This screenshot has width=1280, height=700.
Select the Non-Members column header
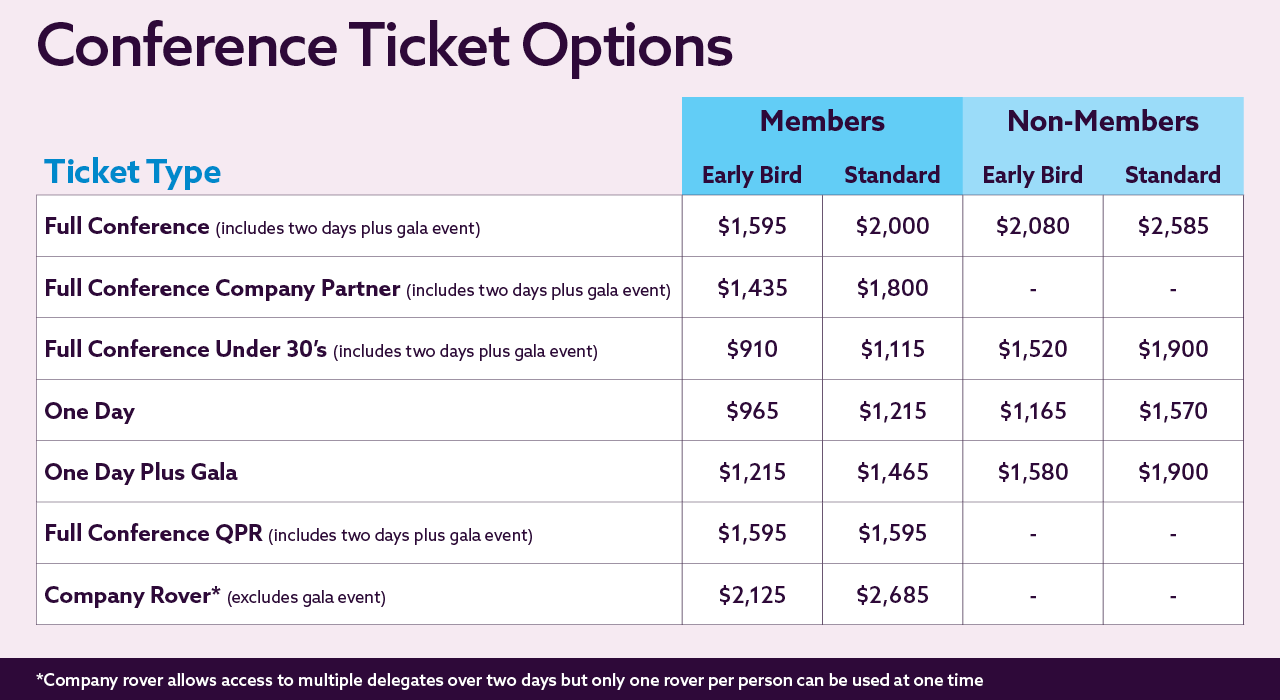(1103, 122)
